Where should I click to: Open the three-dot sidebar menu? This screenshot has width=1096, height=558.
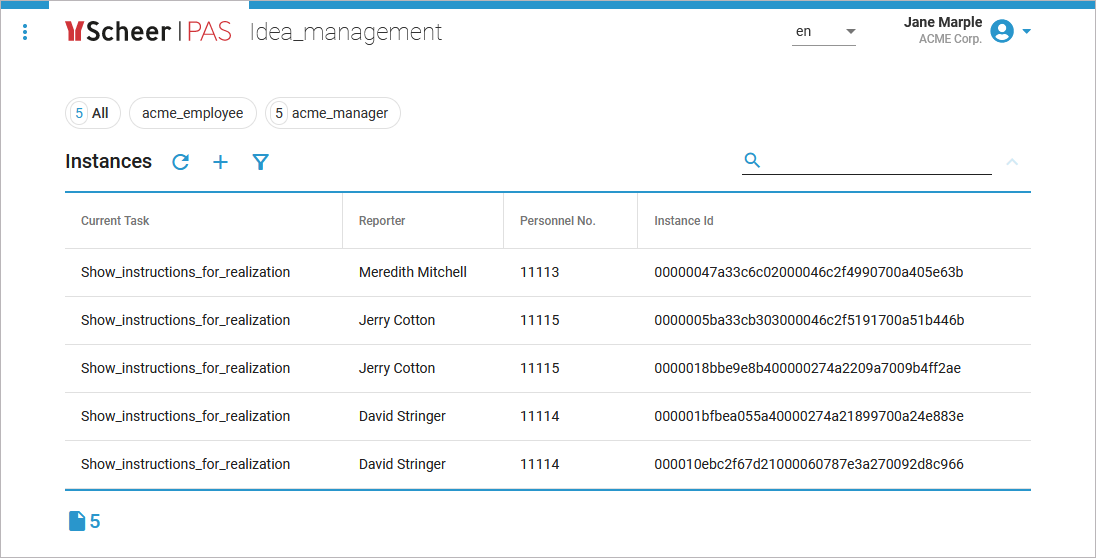pyautogui.click(x=25, y=32)
